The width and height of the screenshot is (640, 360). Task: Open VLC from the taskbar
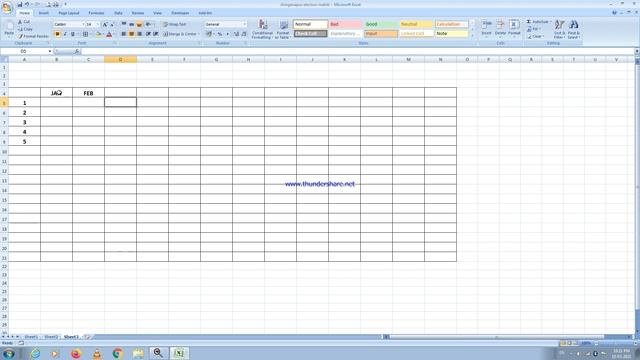(97, 353)
